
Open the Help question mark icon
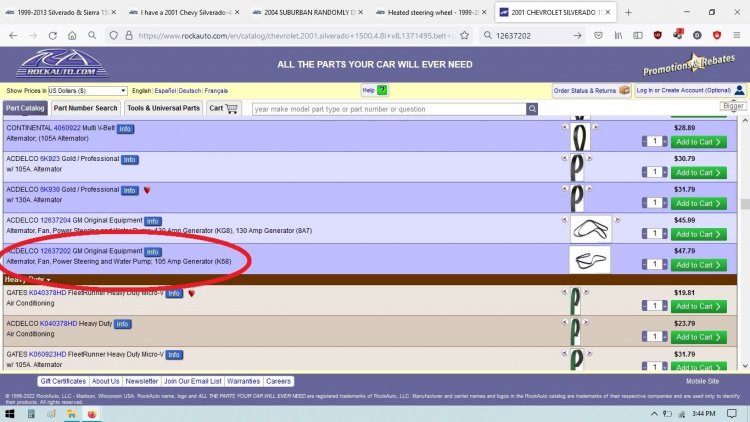coord(382,90)
